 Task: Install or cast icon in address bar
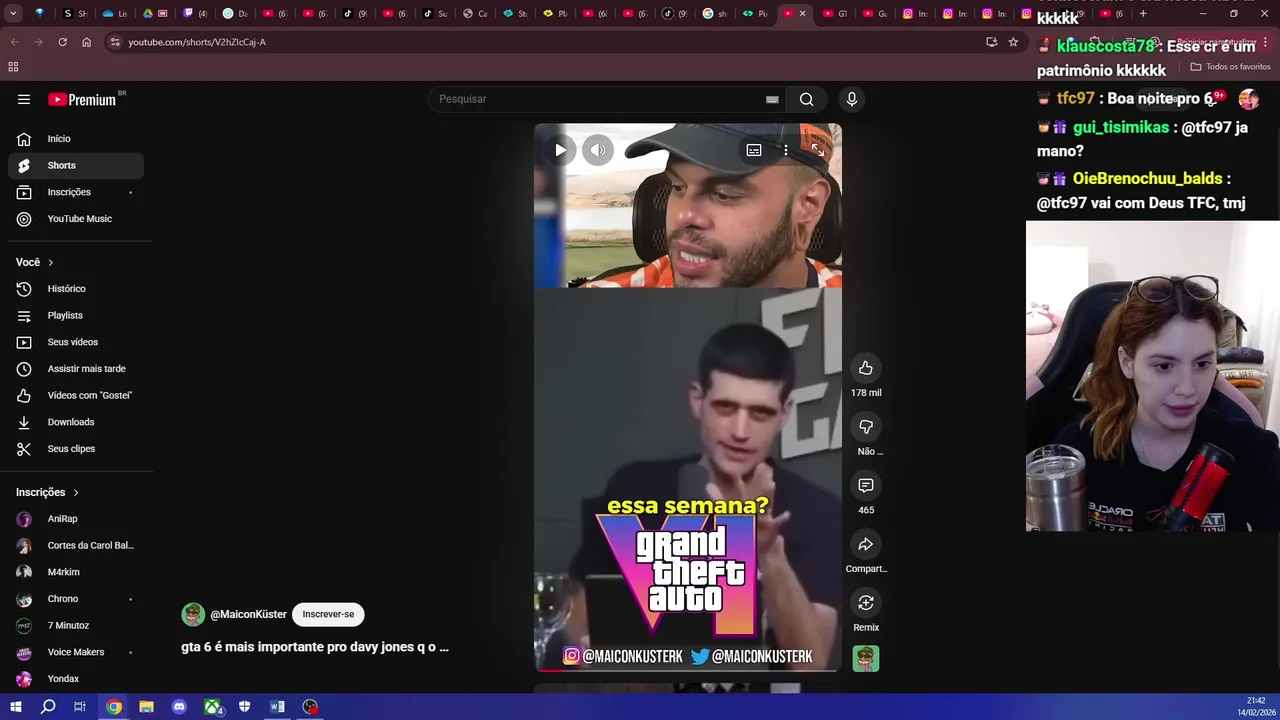(x=991, y=42)
